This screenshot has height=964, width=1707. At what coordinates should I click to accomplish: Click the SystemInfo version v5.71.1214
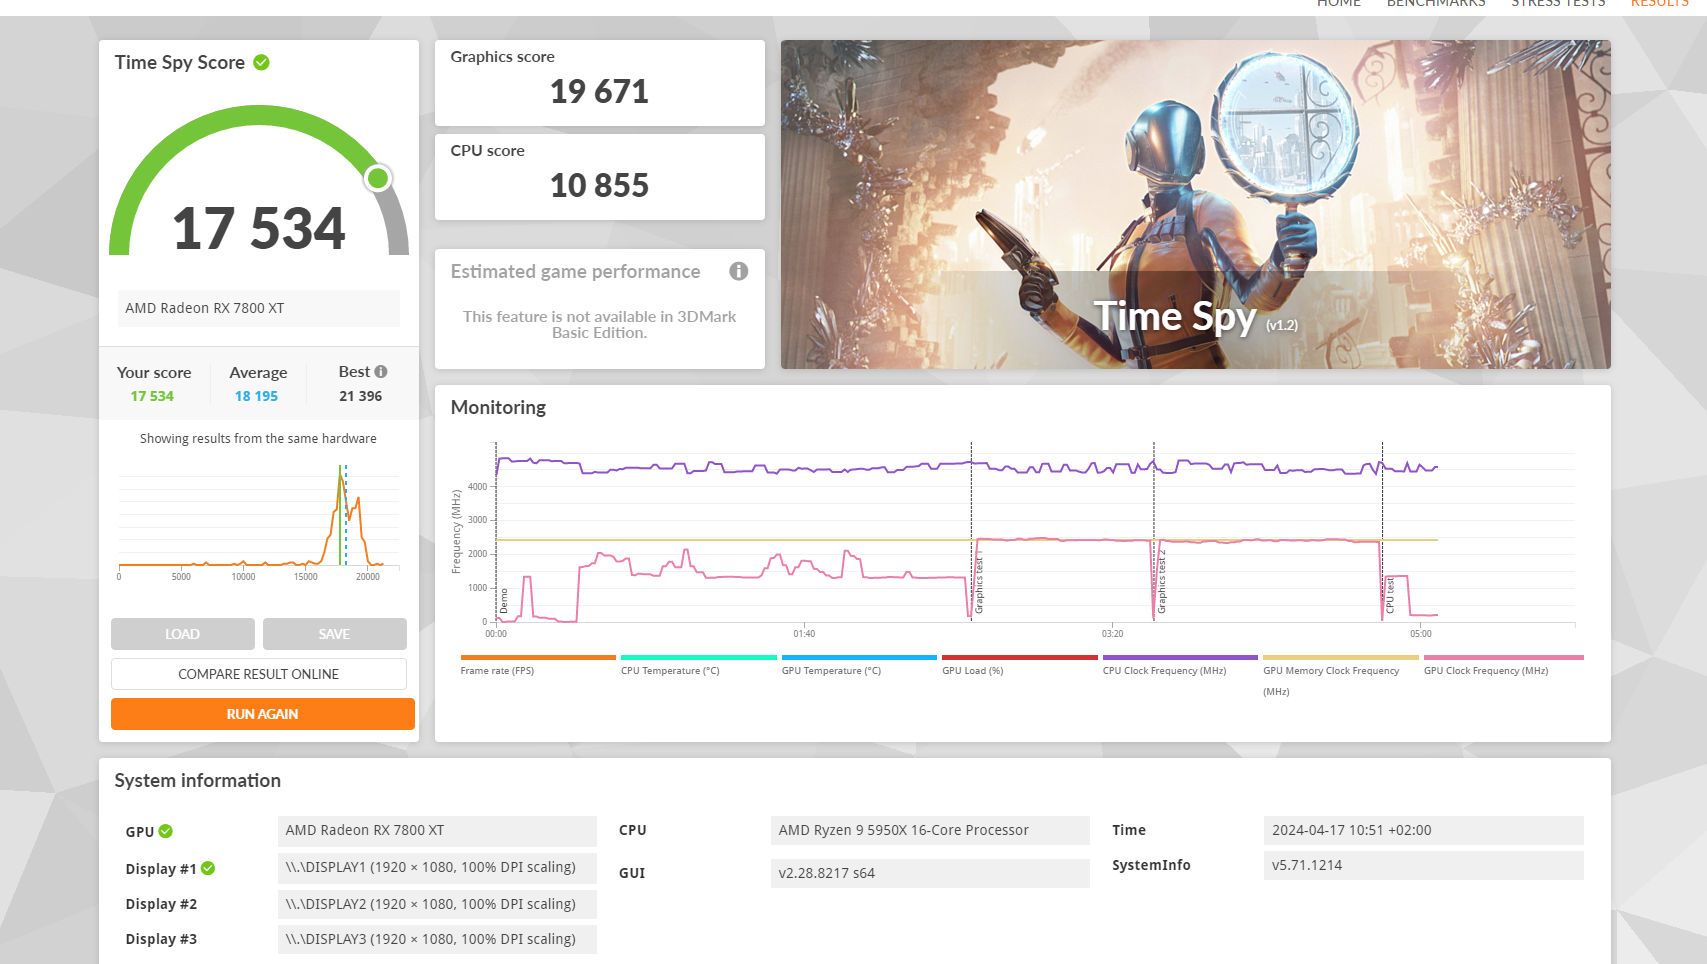(1424, 865)
